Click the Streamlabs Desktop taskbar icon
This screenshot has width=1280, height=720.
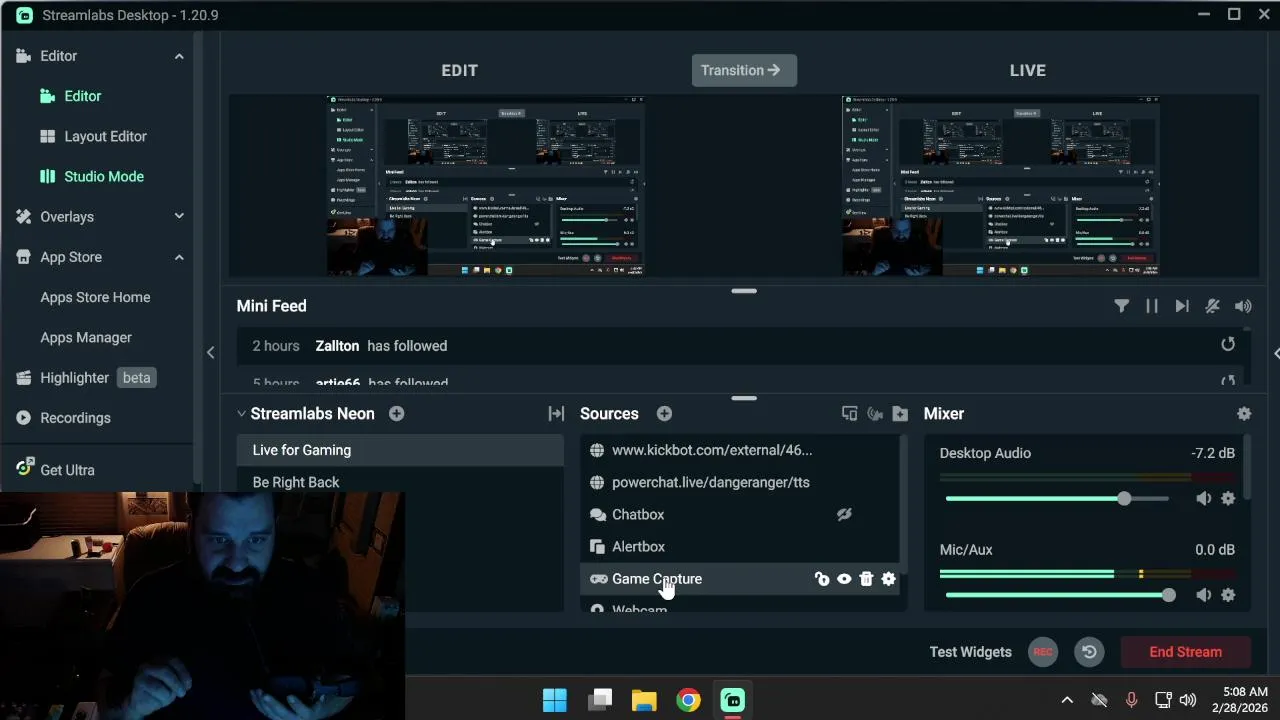733,700
